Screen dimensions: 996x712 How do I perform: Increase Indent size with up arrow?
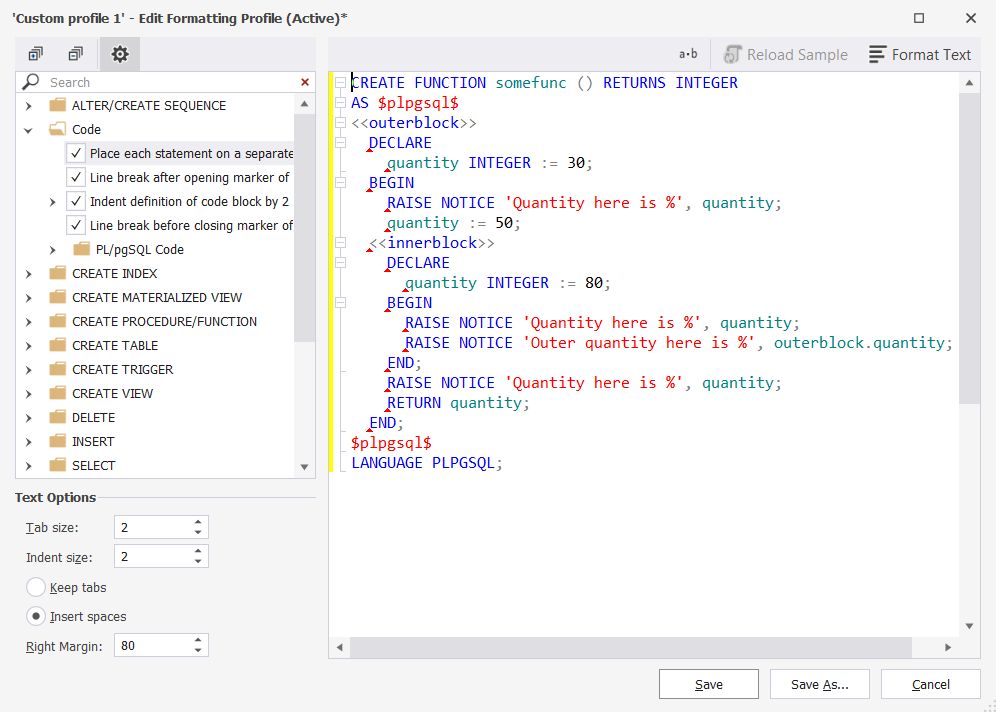(x=198, y=551)
